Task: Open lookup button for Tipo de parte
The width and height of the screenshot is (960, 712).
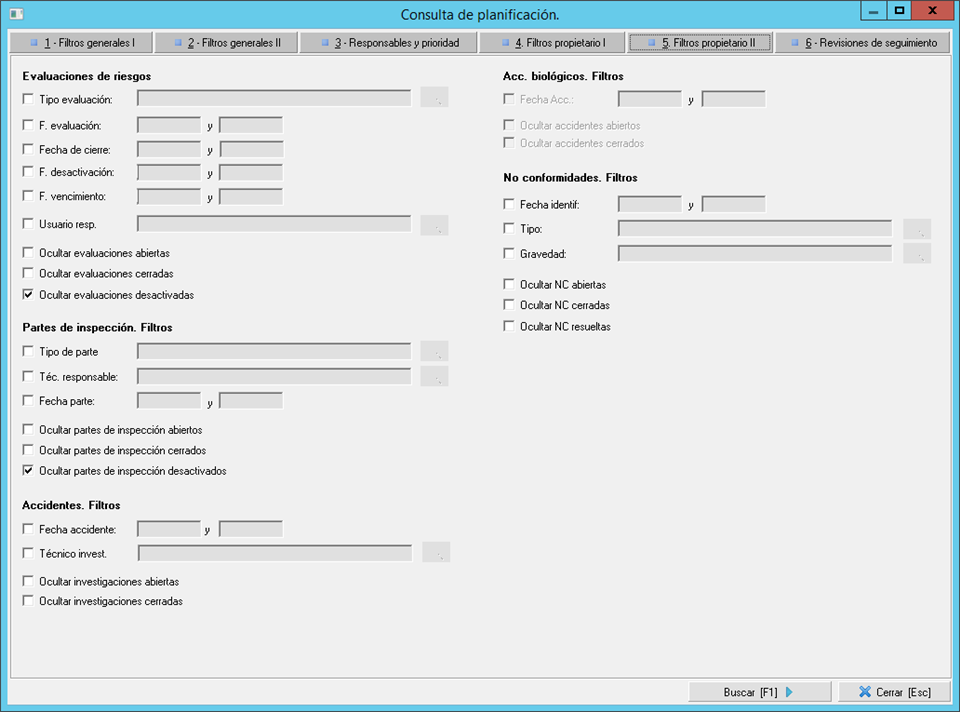Action: 435,351
